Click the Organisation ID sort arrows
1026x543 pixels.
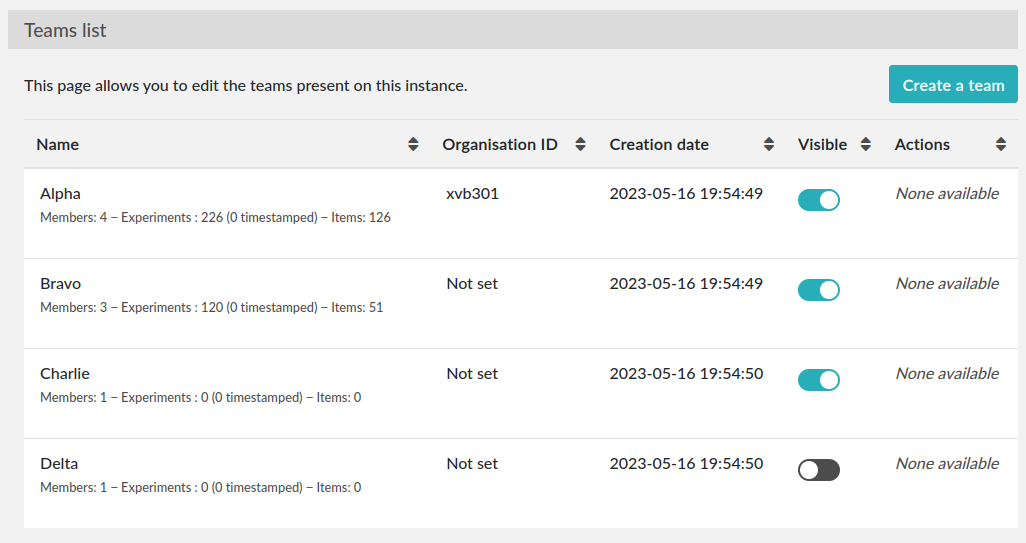pos(580,145)
